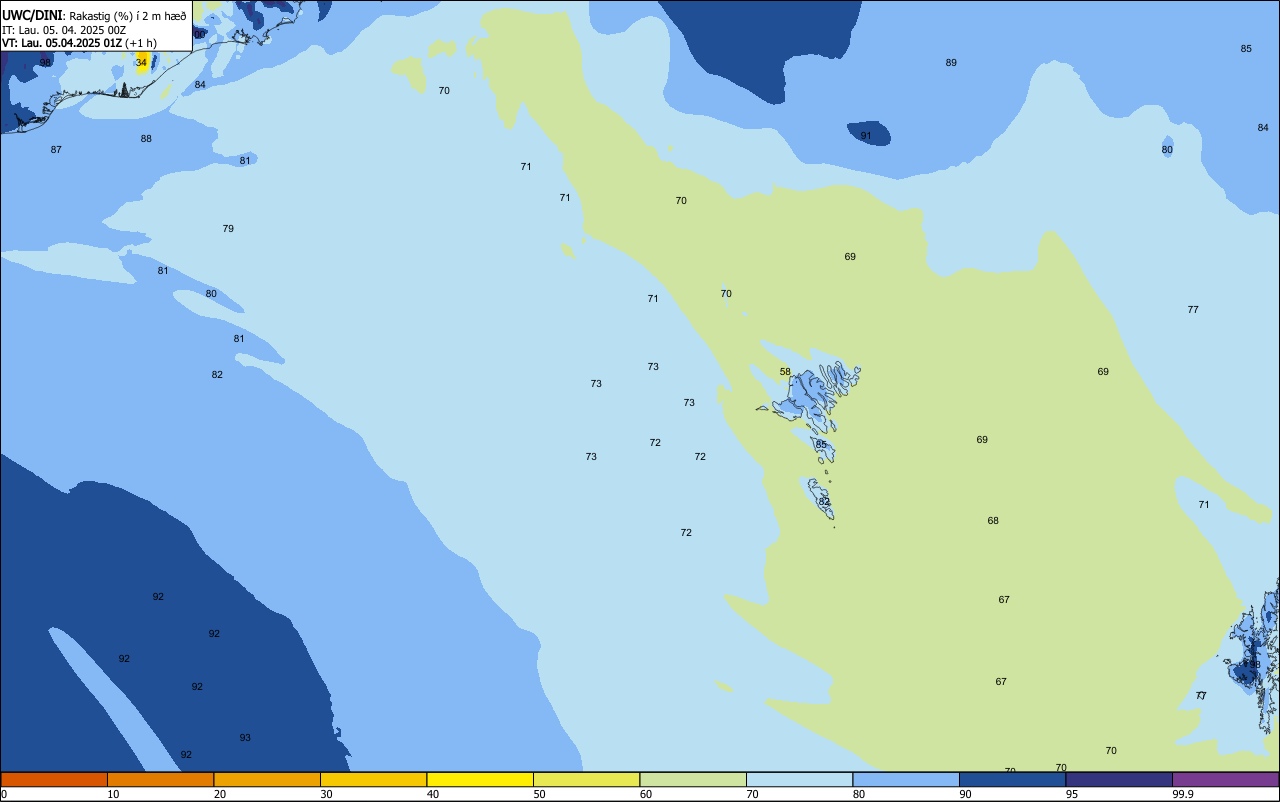Viewport: 1280px width, 802px height.
Task: Click the legend tick label 10
Action: [114, 794]
